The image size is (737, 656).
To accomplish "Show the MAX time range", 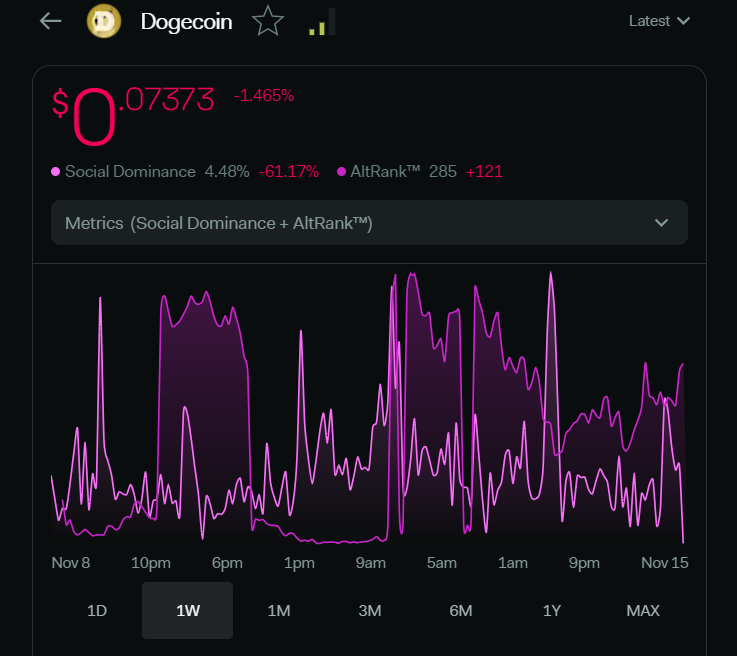I will 643,610.
